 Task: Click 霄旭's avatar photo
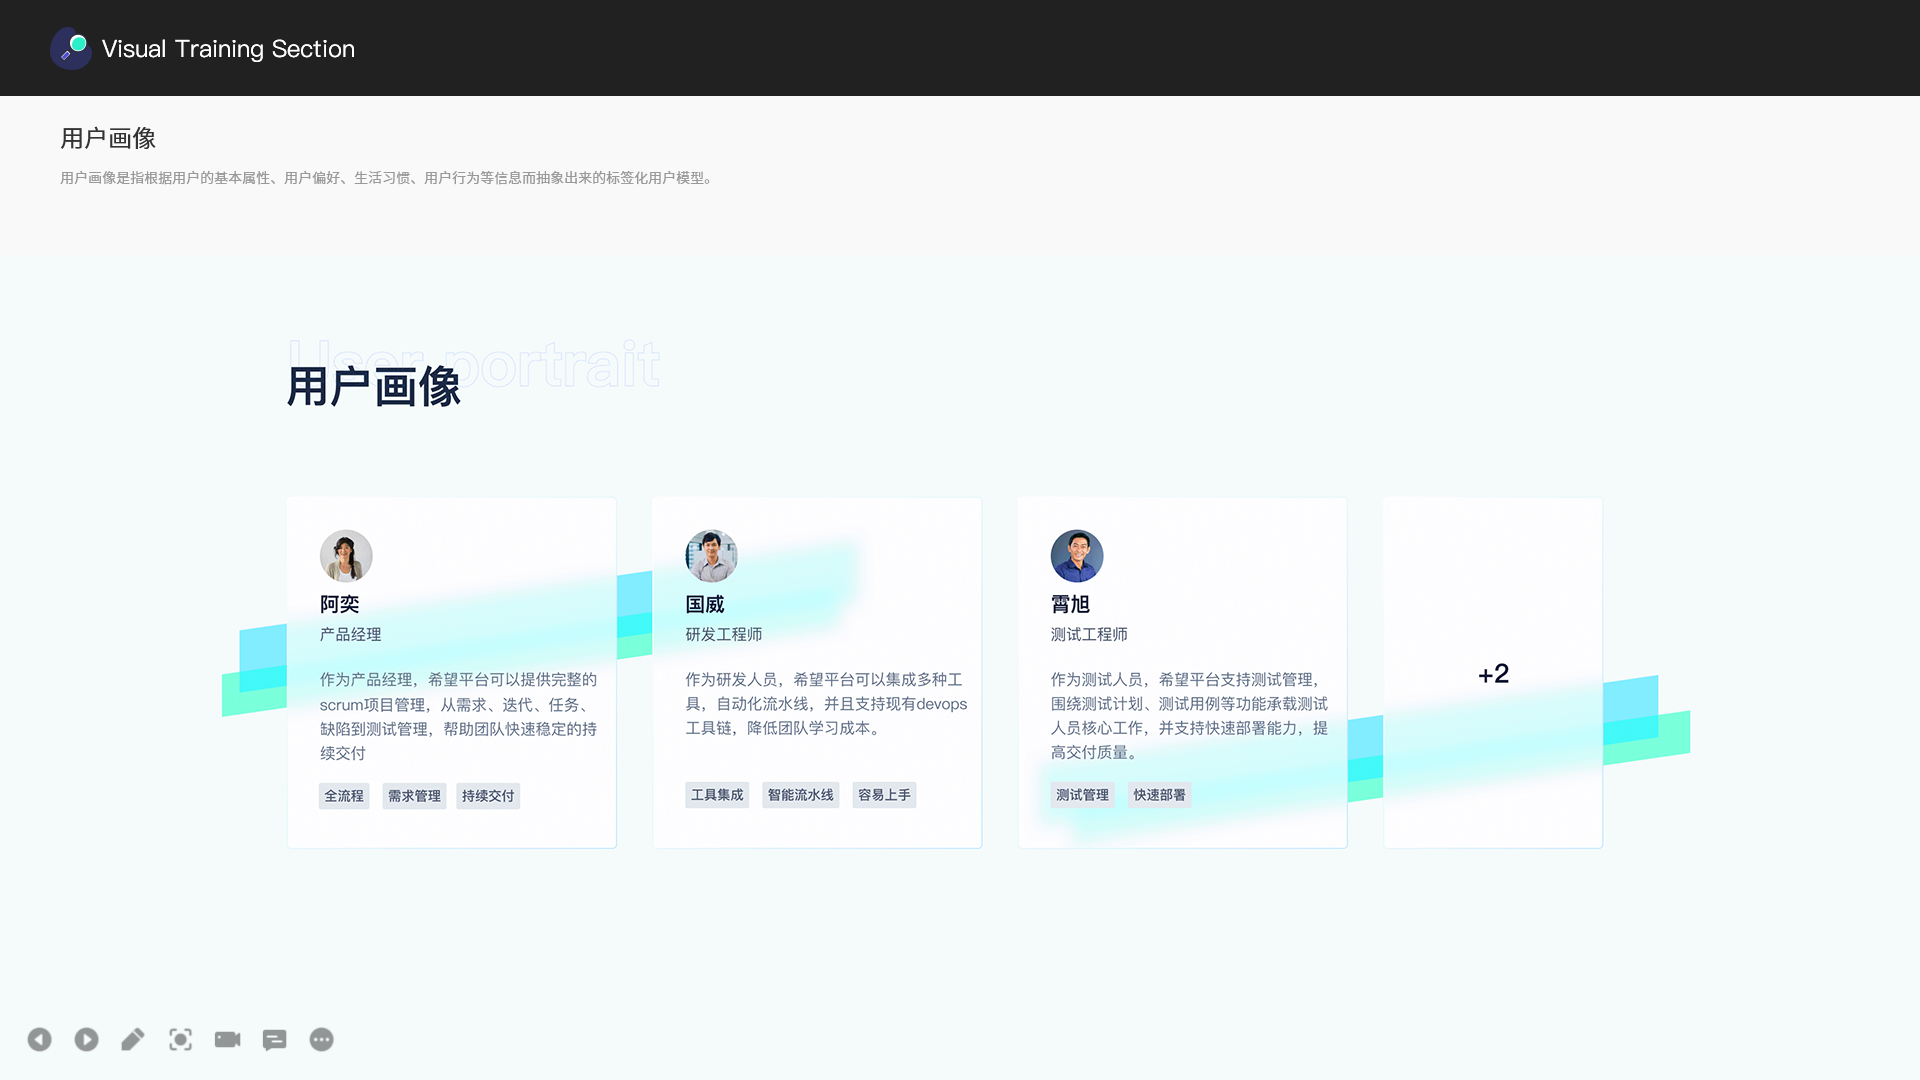point(1077,556)
